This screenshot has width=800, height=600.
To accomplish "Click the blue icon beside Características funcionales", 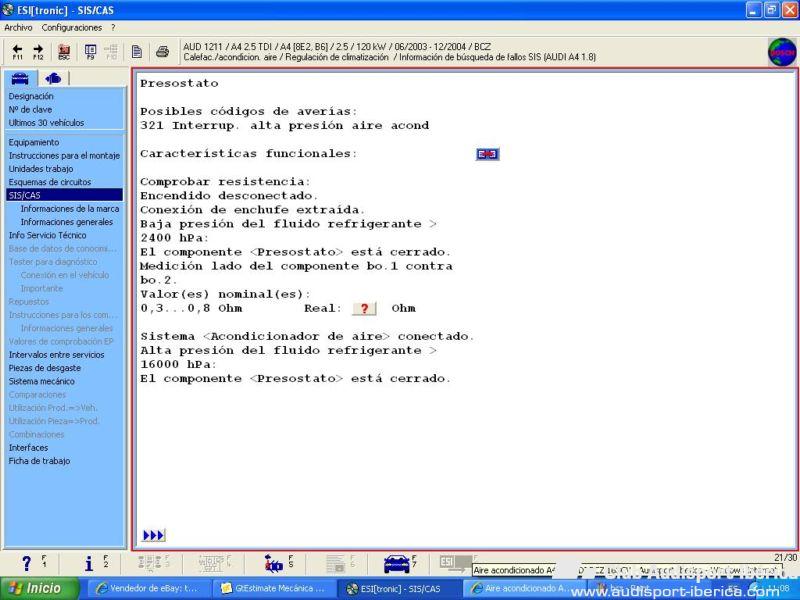I will (487, 154).
